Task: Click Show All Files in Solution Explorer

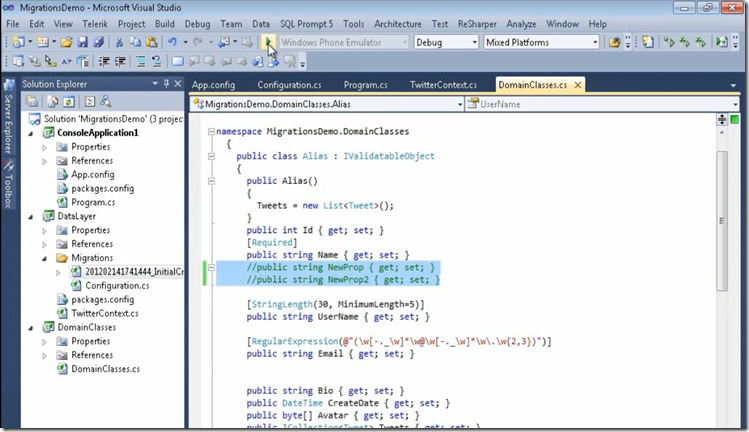Action: tap(53, 101)
